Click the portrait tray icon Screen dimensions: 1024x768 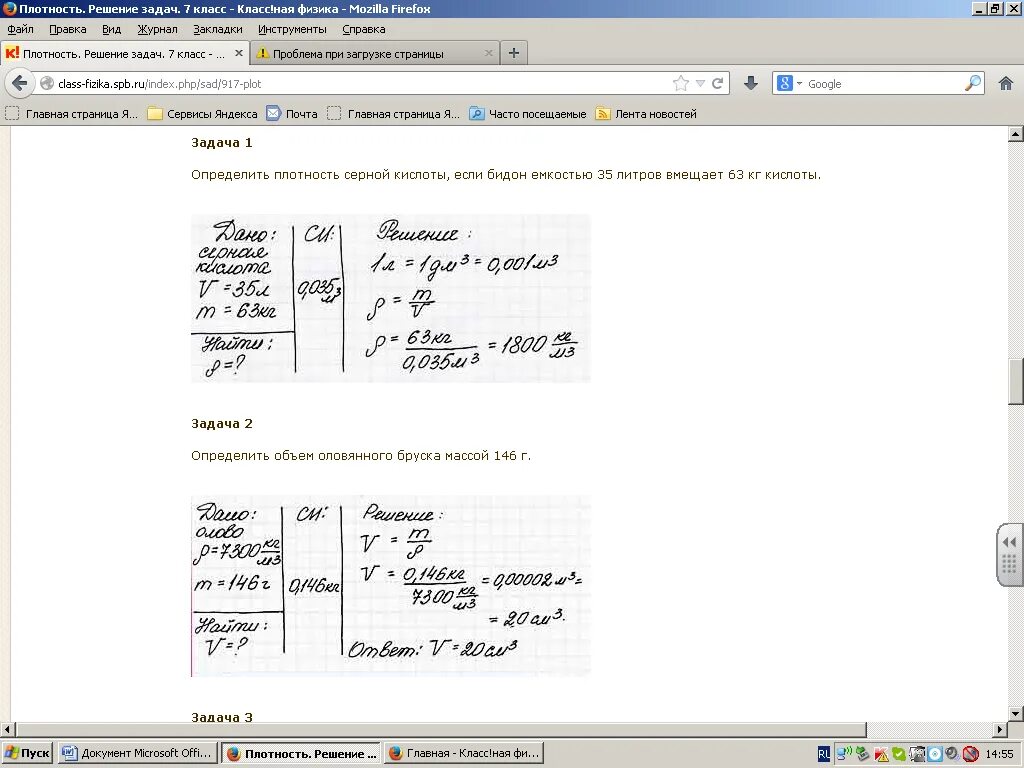[917, 754]
